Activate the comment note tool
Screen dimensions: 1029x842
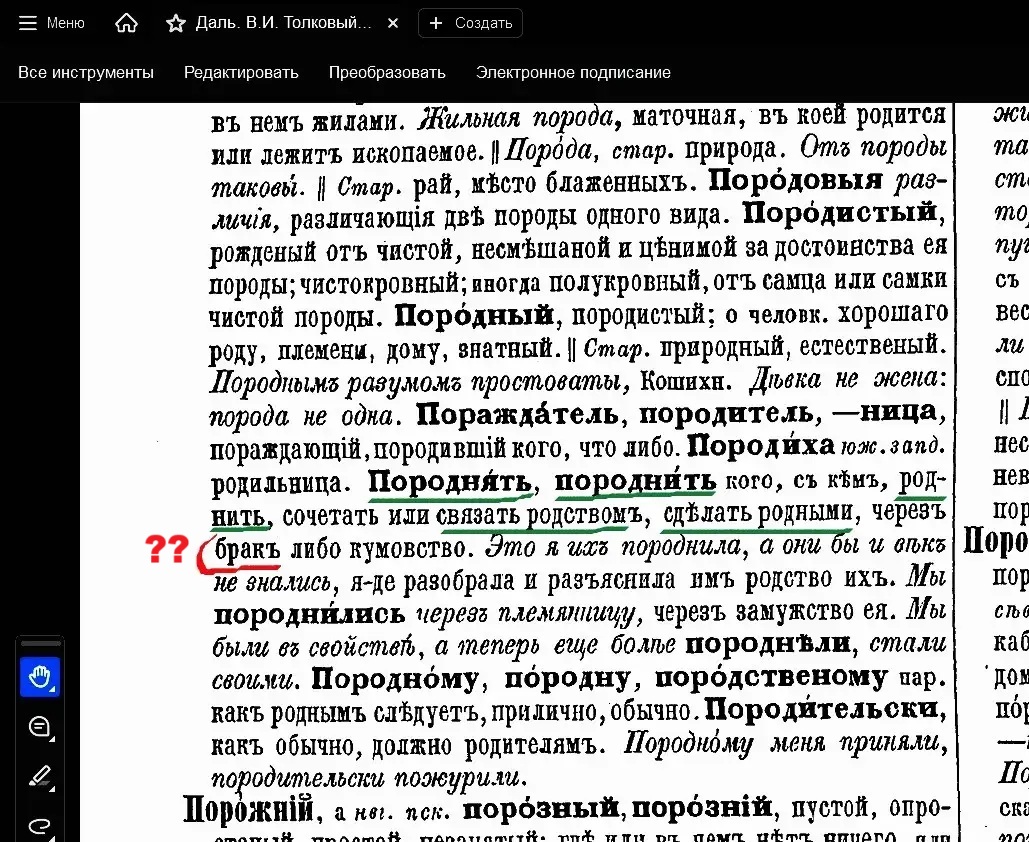point(40,727)
